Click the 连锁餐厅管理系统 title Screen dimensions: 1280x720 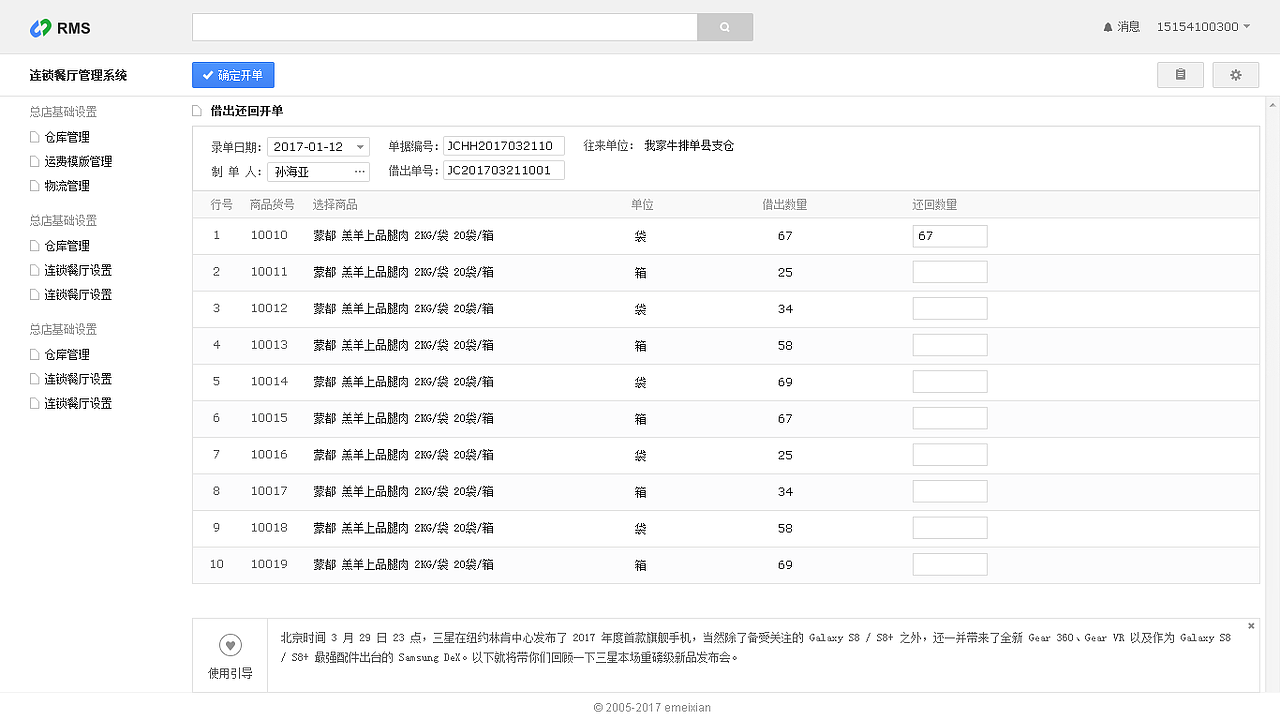click(x=78, y=75)
